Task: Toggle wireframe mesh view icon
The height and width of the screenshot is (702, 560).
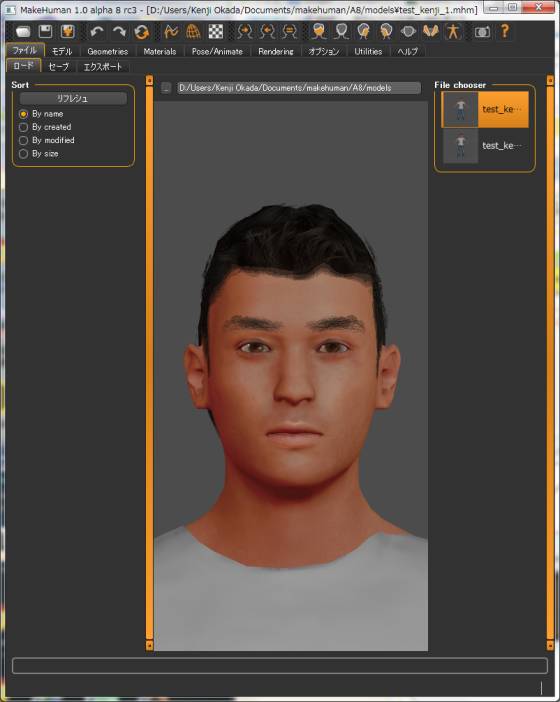Action: [x=193, y=31]
